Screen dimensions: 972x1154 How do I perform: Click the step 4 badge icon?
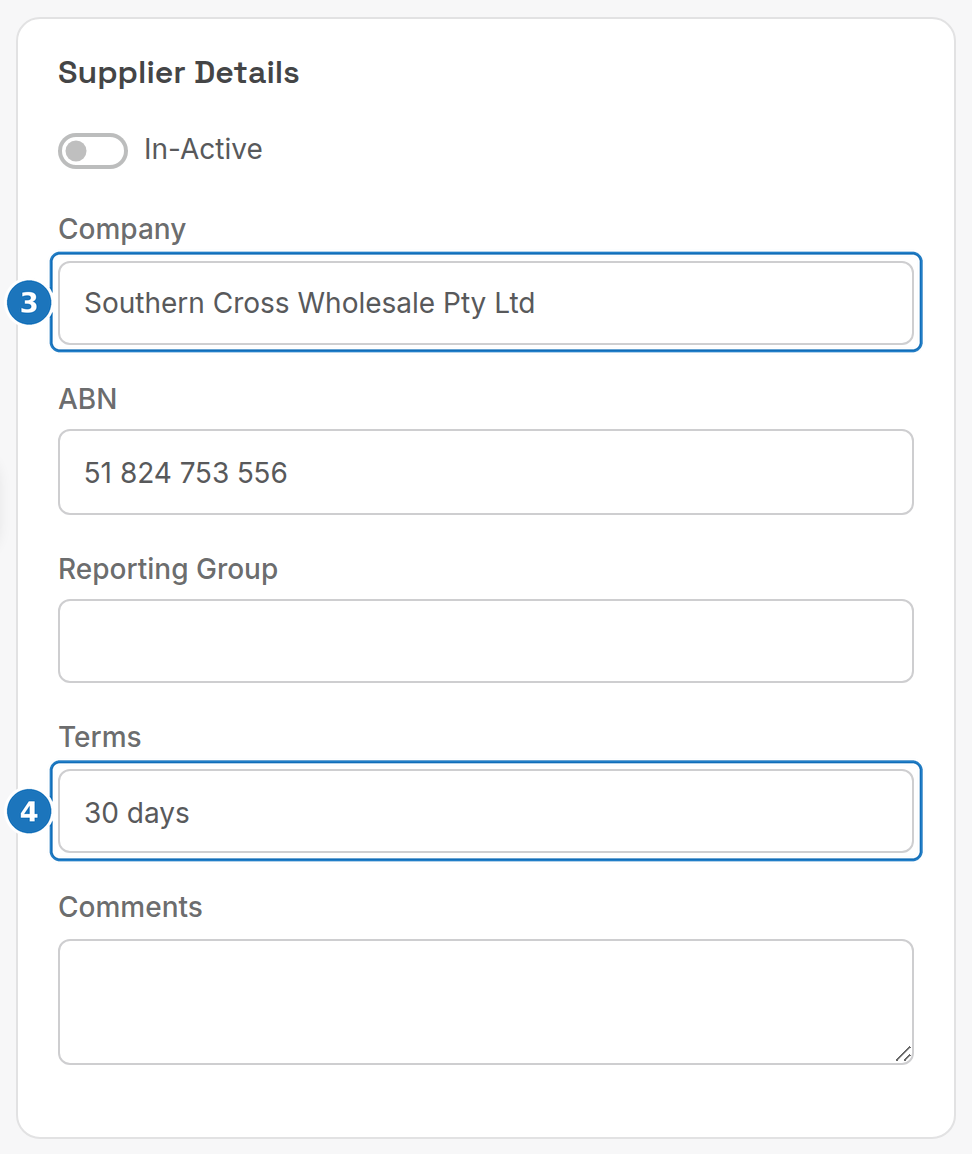[x=29, y=812]
